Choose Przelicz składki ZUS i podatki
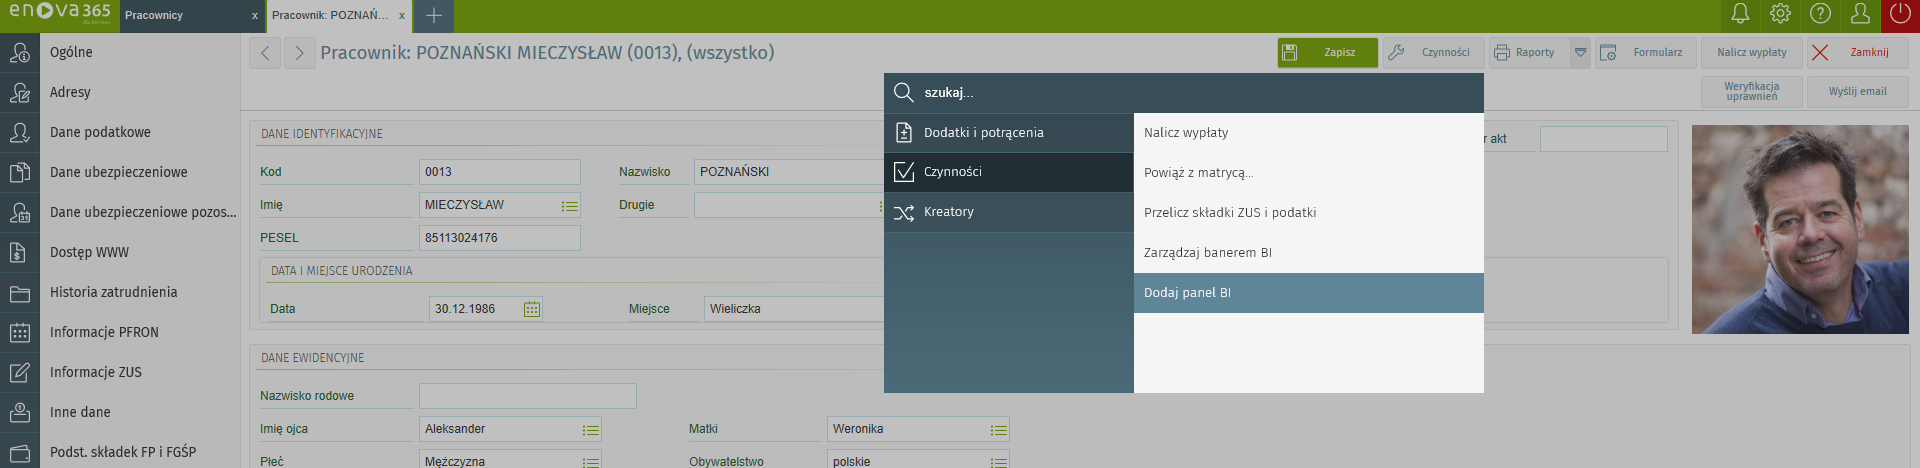 click(1308, 213)
